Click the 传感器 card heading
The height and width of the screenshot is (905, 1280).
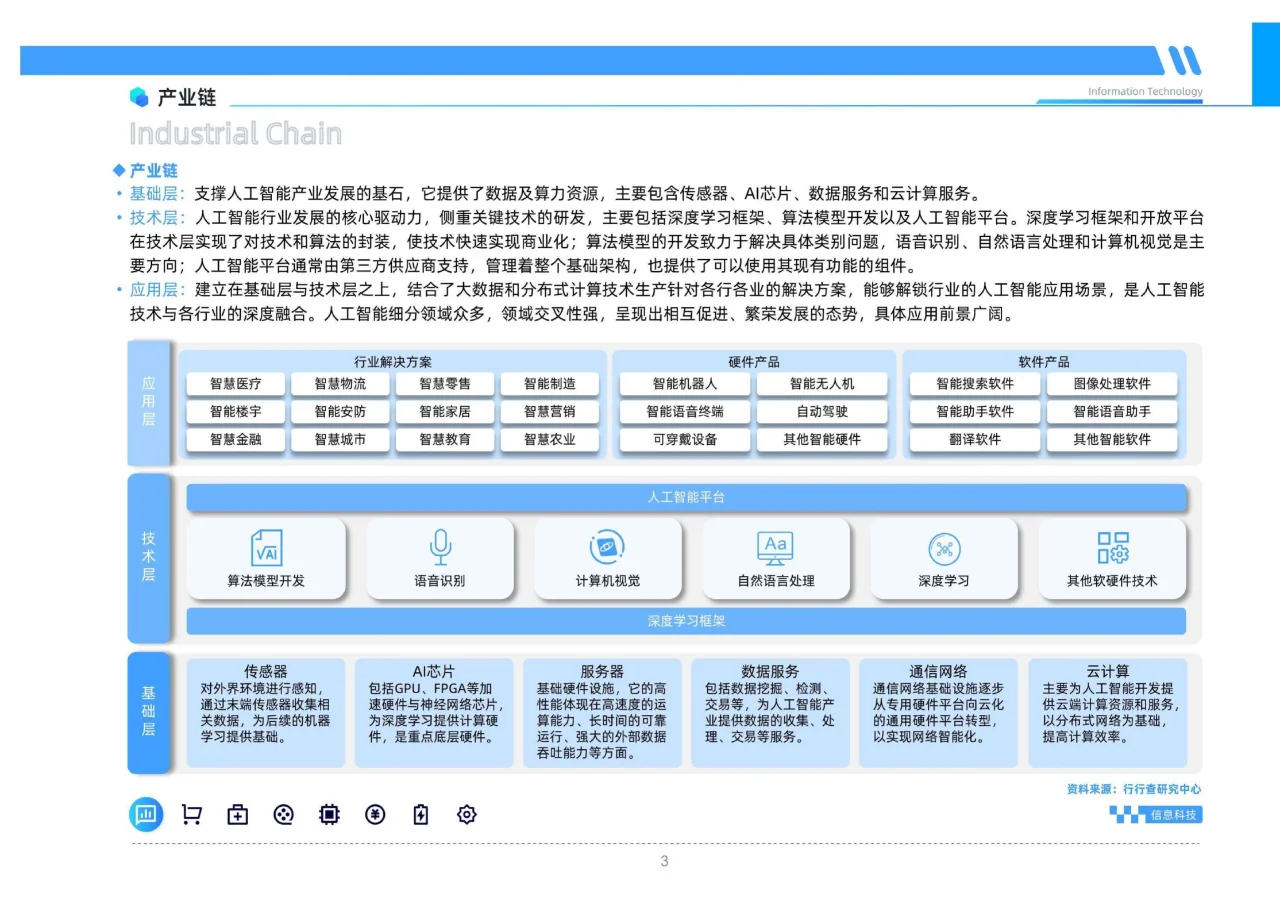266,672
